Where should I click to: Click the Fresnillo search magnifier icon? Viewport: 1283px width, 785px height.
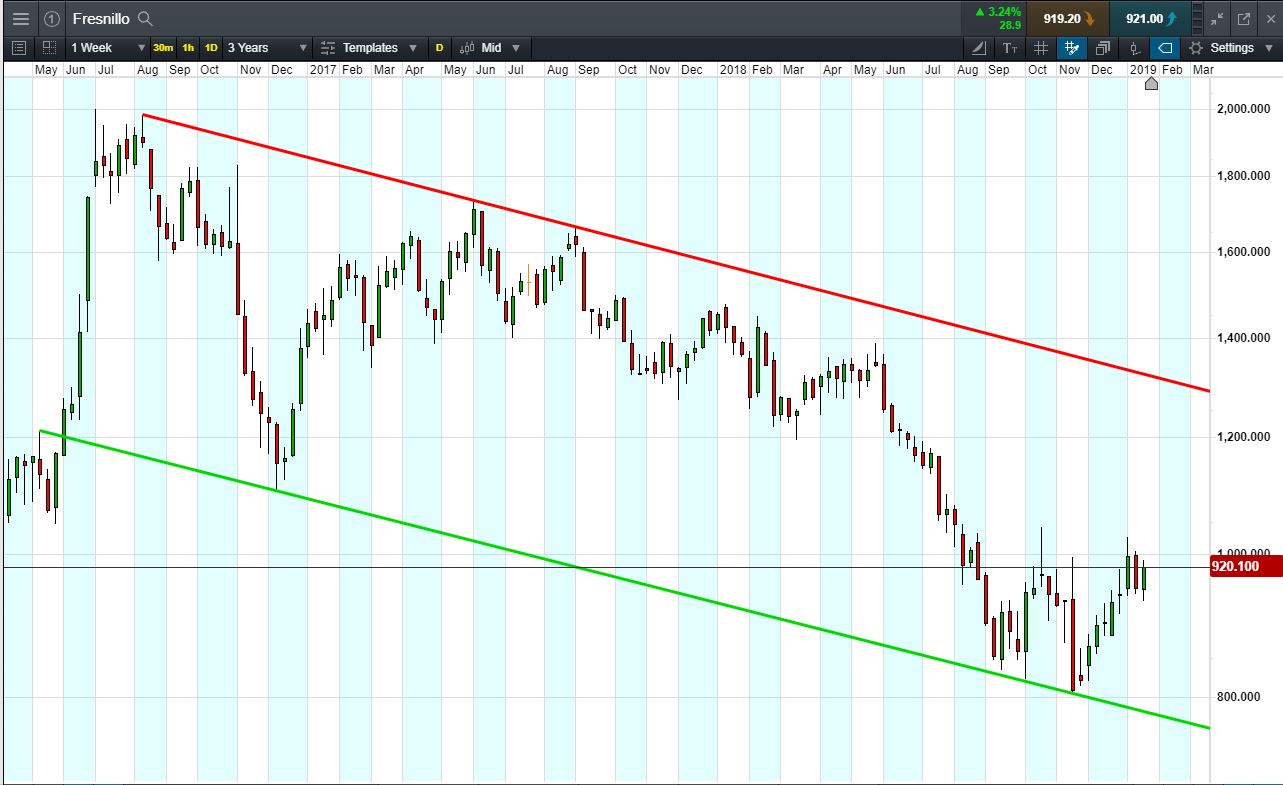click(145, 19)
